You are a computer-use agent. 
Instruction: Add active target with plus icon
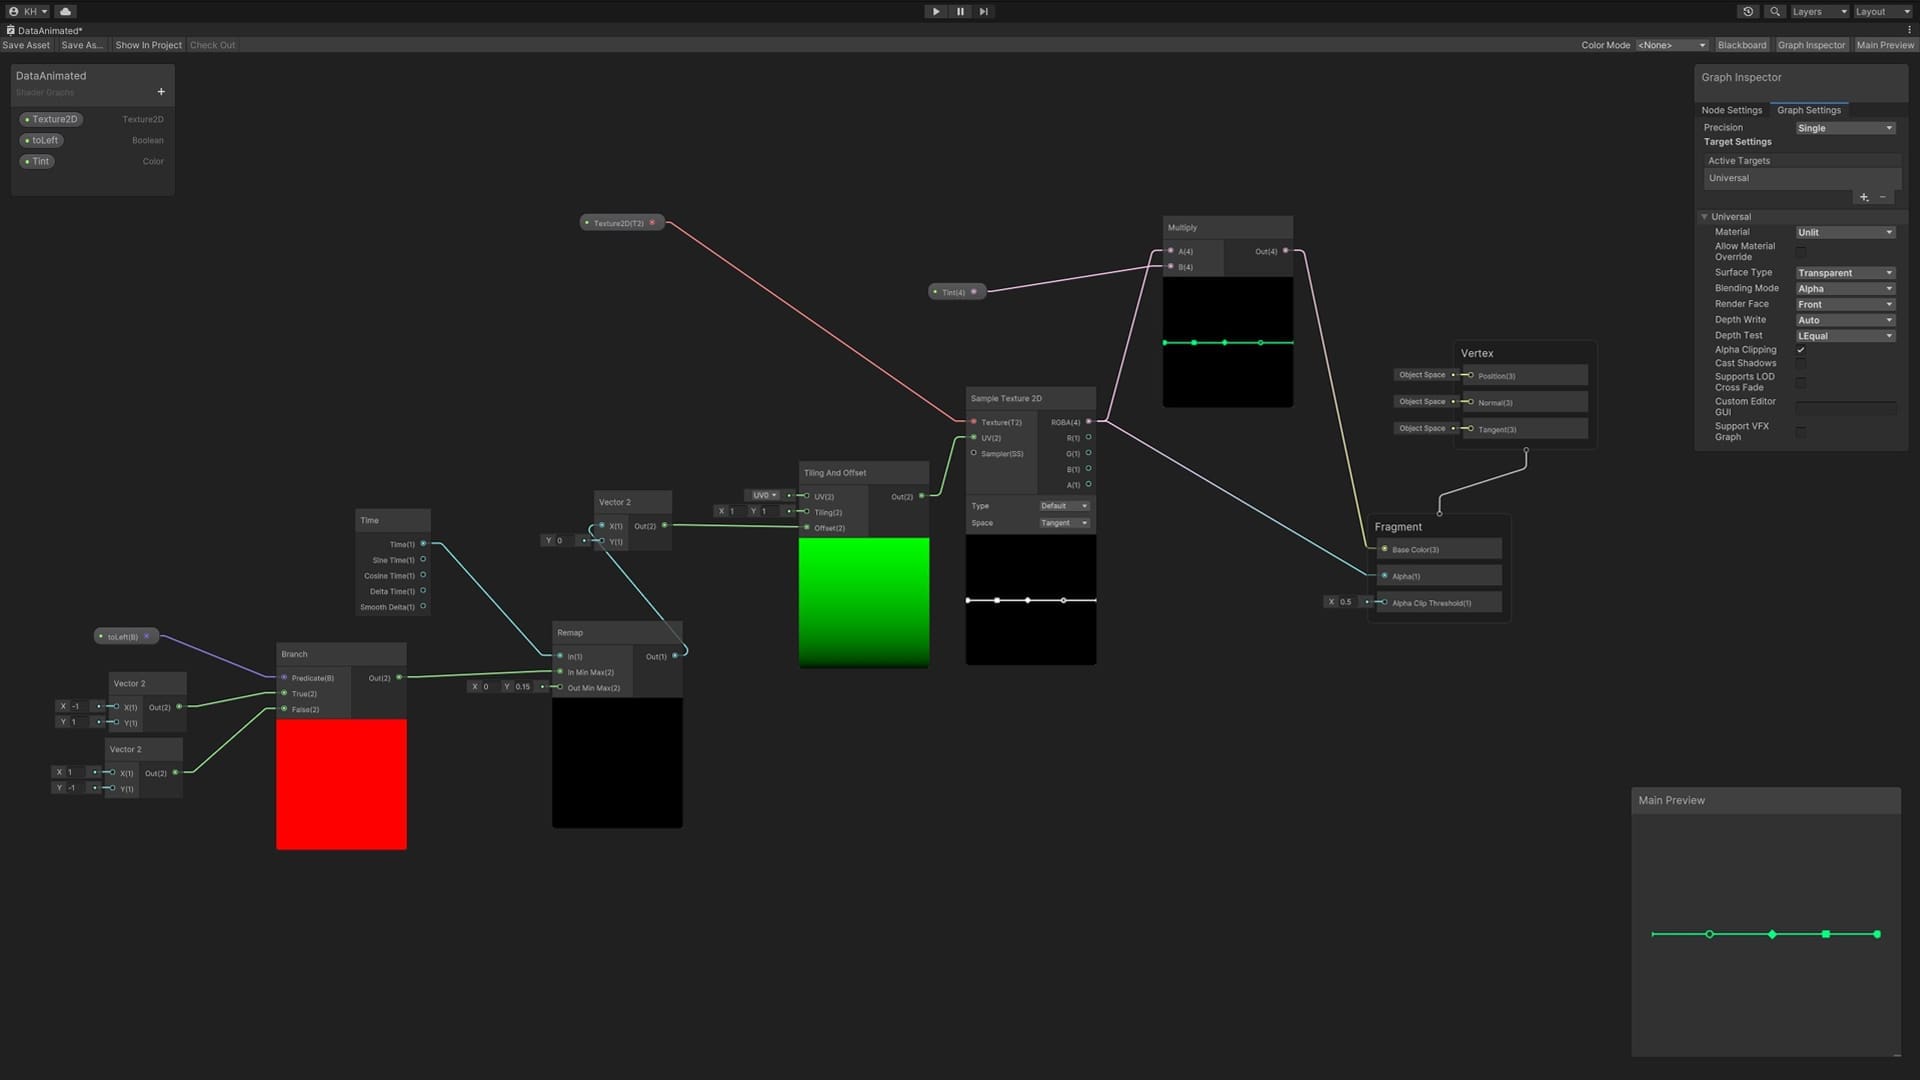click(x=1864, y=197)
